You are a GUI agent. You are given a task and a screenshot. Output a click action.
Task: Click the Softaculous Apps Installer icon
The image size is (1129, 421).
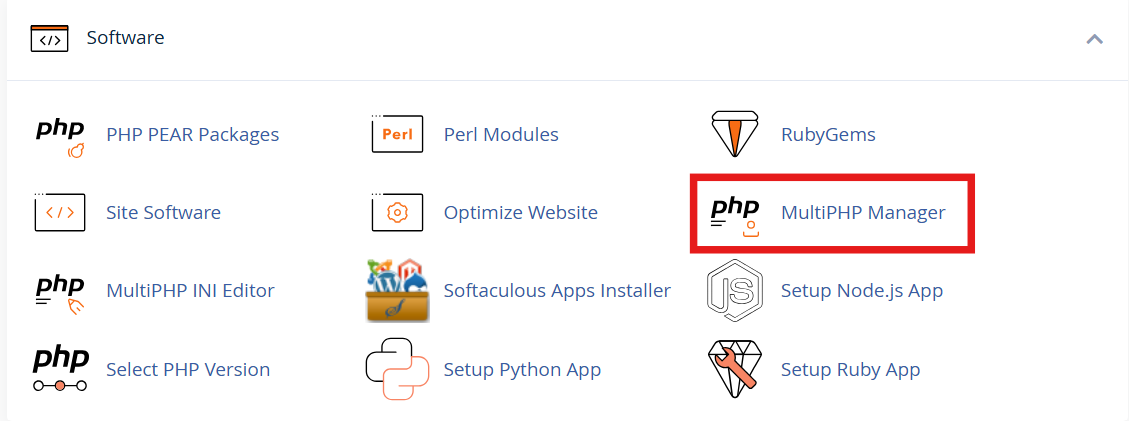pos(397,291)
